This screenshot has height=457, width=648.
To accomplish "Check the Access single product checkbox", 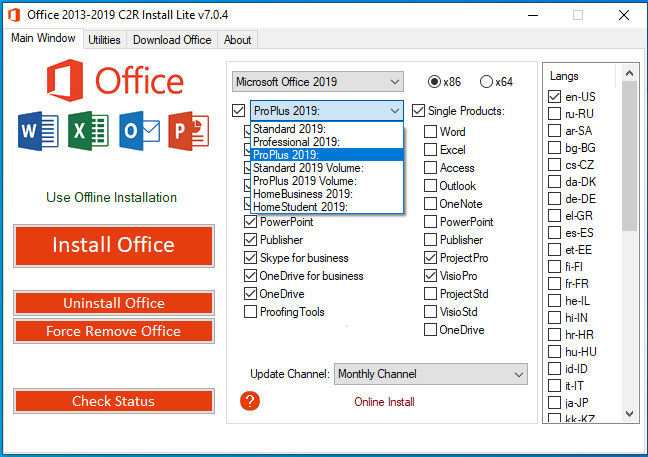I will (430, 168).
